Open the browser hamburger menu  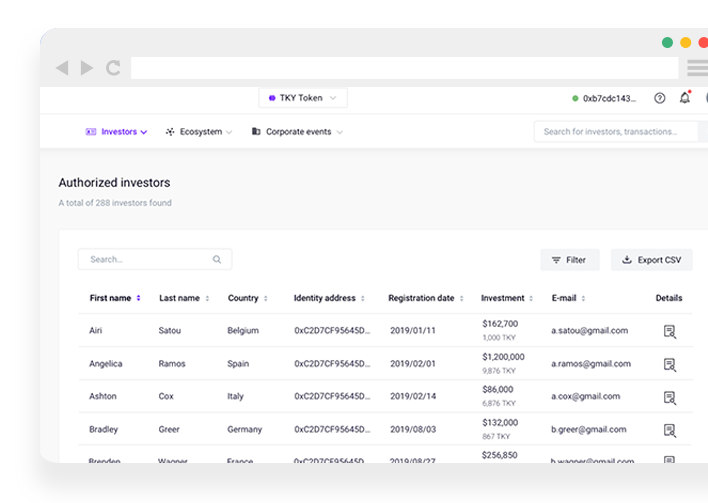click(x=696, y=68)
